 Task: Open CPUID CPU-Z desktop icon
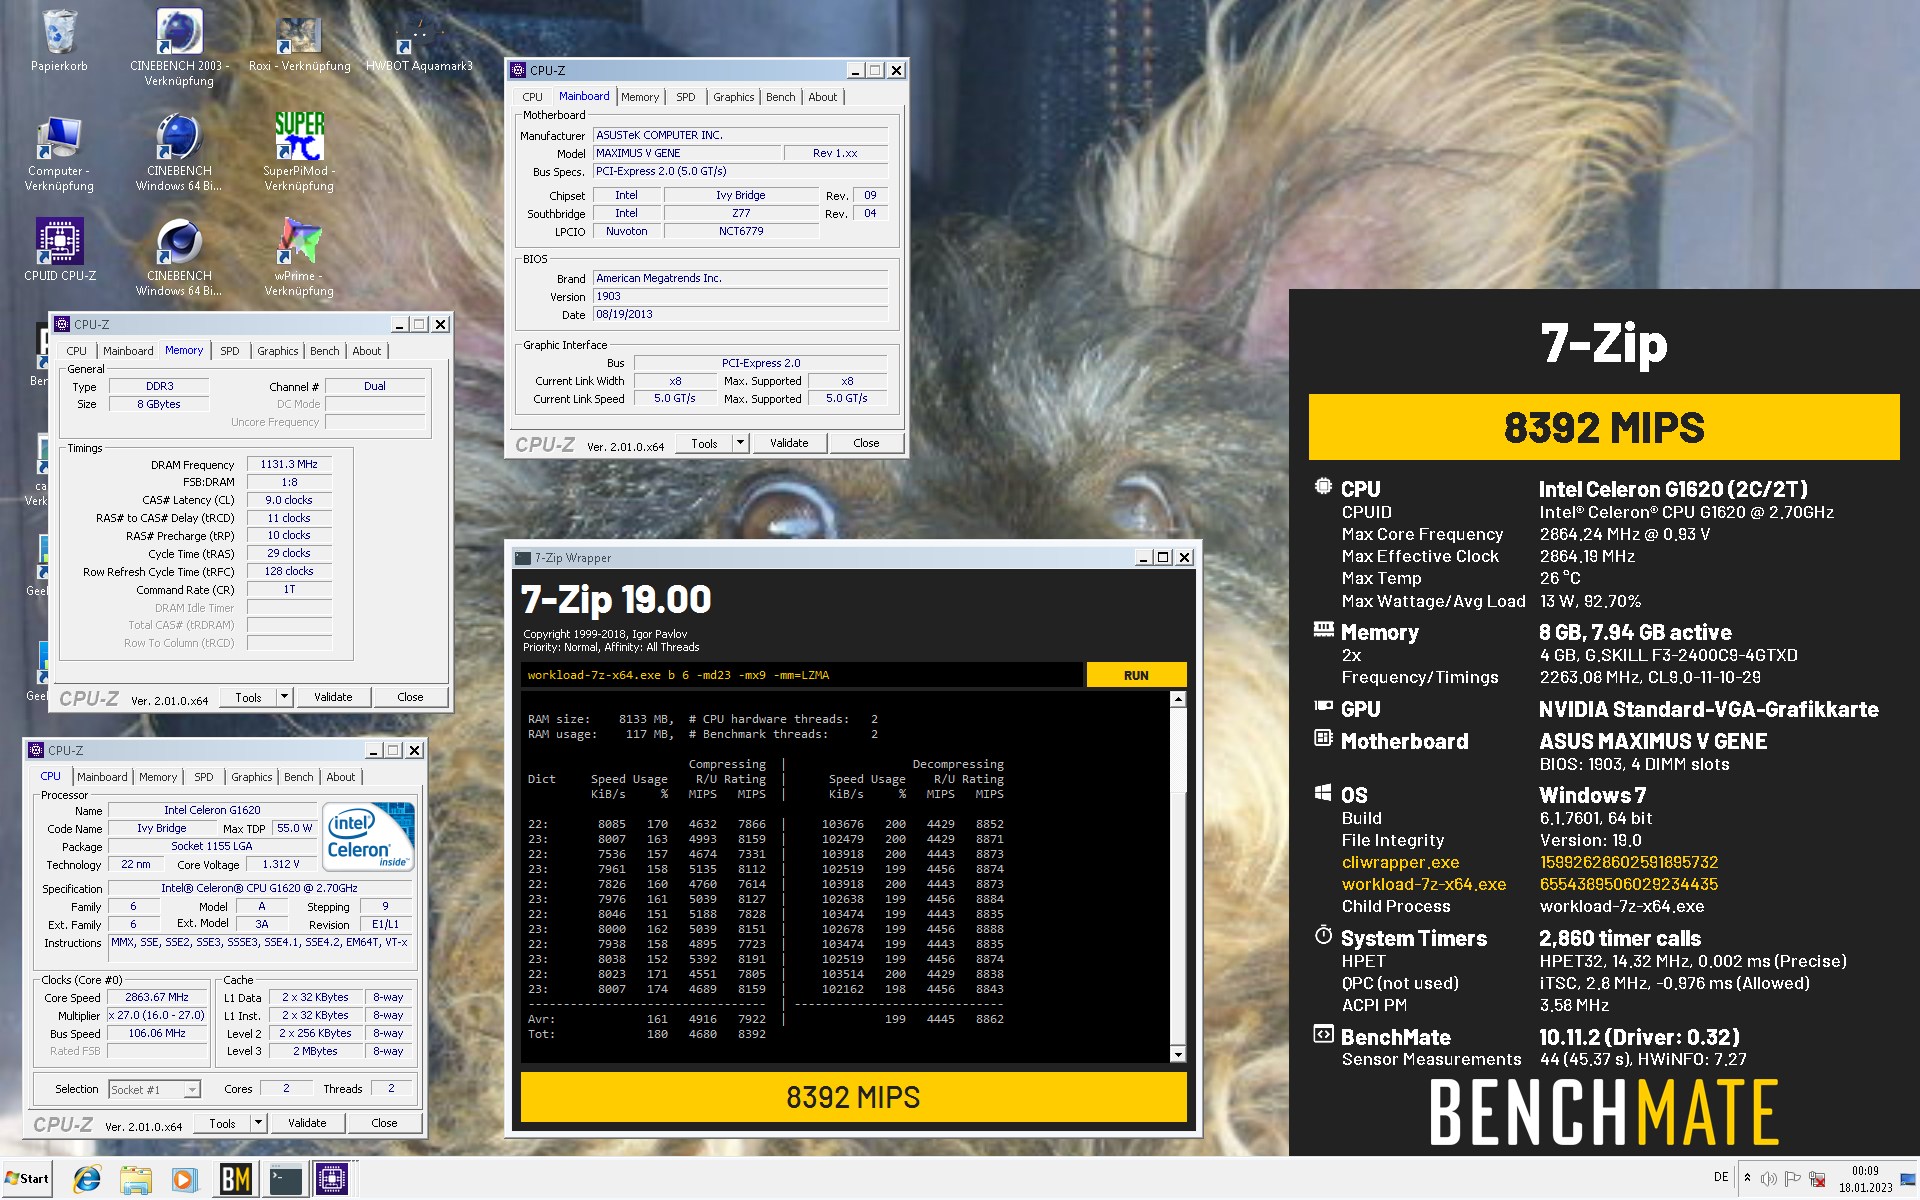coord(60,250)
